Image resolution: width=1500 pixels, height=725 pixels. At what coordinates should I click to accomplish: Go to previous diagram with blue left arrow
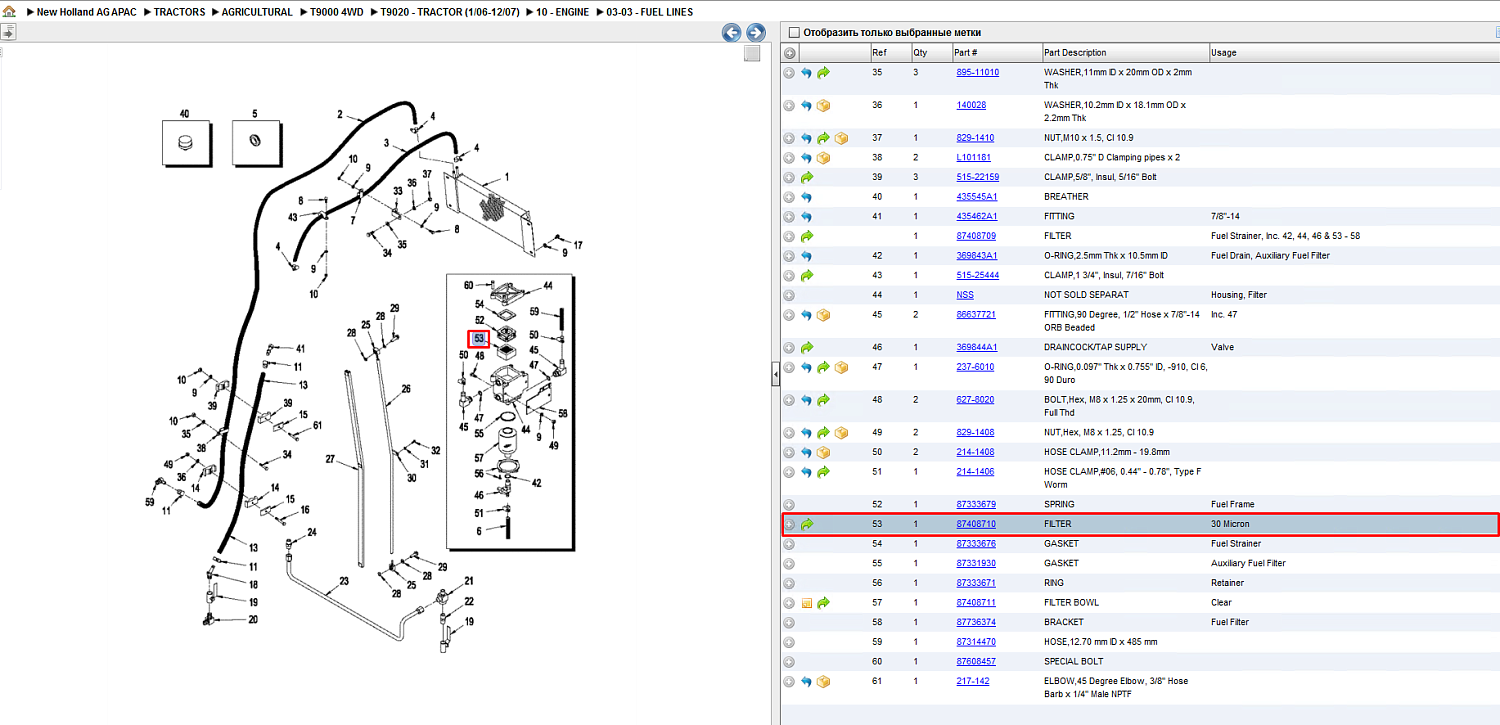(x=732, y=33)
